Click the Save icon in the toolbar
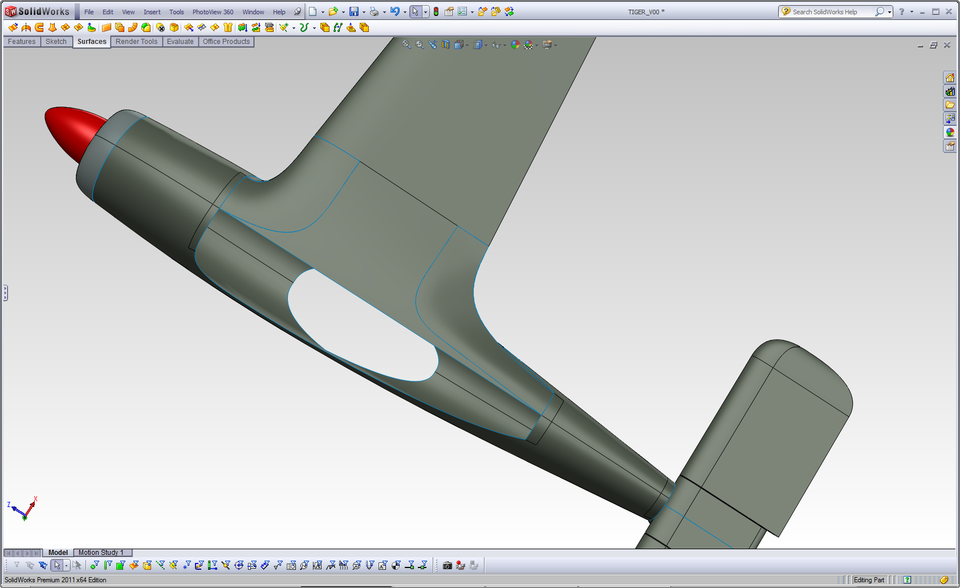This screenshot has width=960, height=588. tap(354, 11)
